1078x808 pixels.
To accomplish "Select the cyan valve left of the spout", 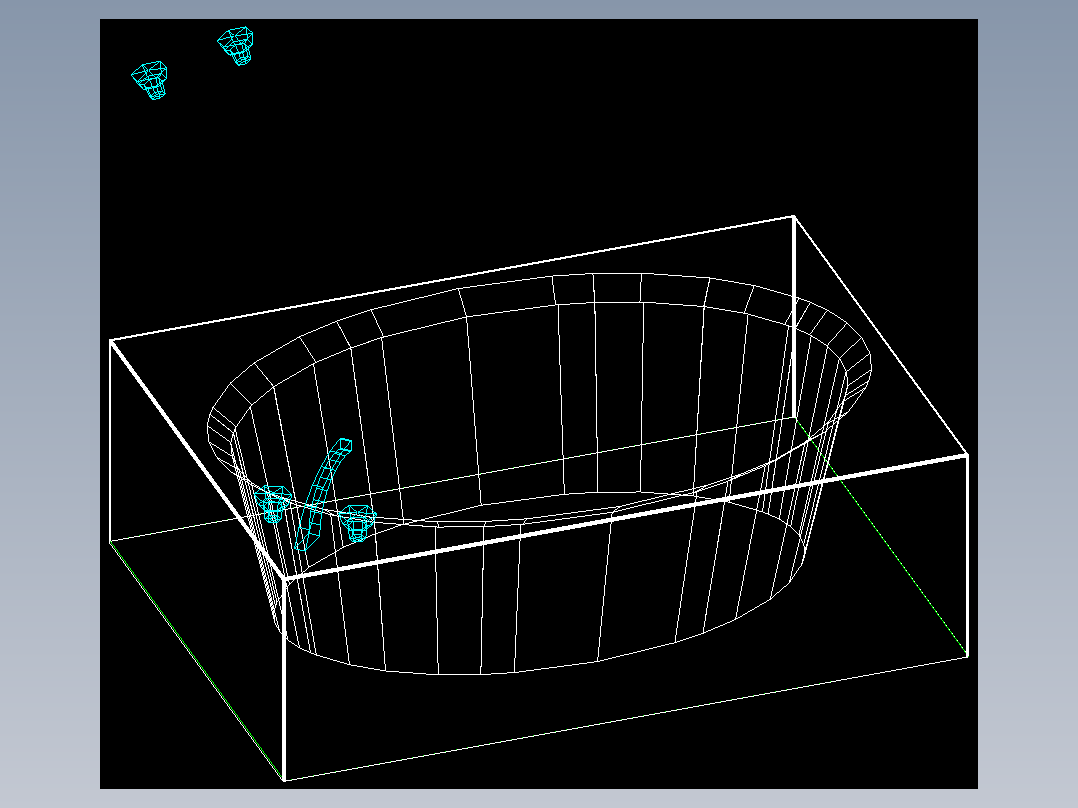I will pos(273,503).
